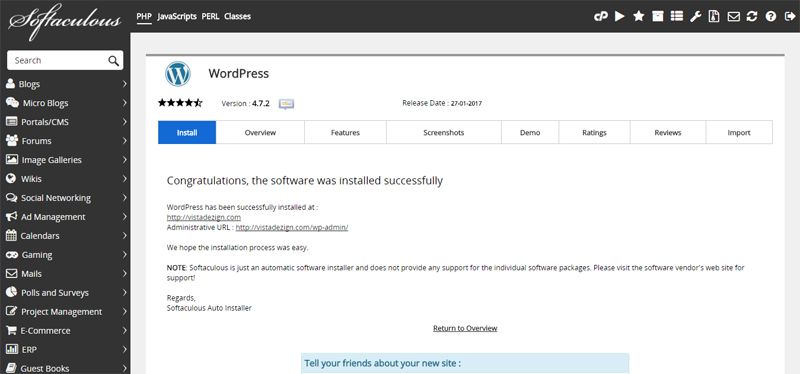This screenshot has width=800, height=374.
Task: Click 'Tell your friends about your new site' heading
Action: tap(383, 363)
